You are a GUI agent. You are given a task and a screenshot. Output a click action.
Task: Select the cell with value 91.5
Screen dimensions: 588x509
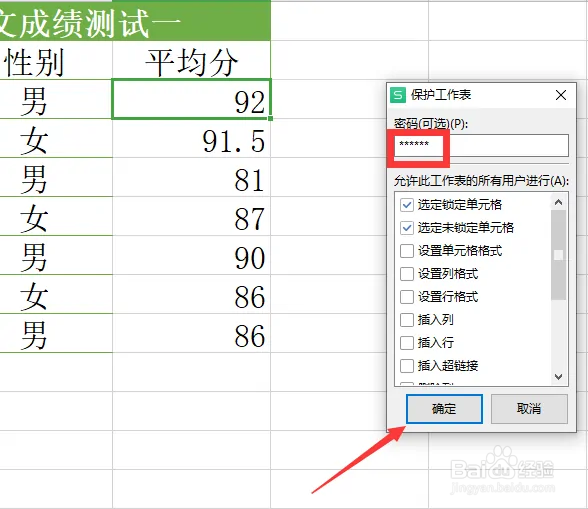coord(191,138)
